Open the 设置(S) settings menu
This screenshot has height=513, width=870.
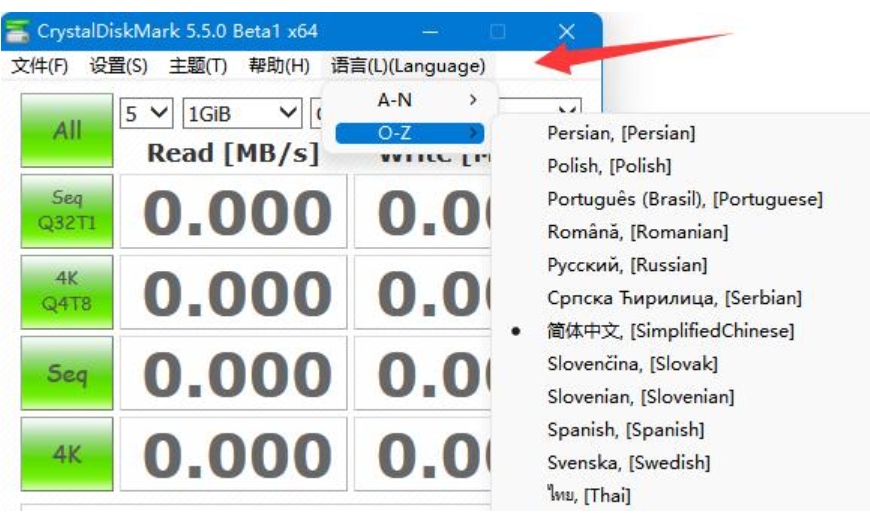[x=118, y=66]
